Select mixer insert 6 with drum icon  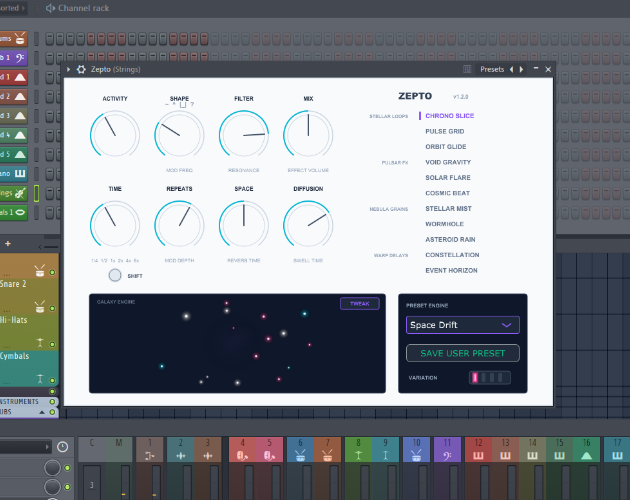(x=300, y=449)
